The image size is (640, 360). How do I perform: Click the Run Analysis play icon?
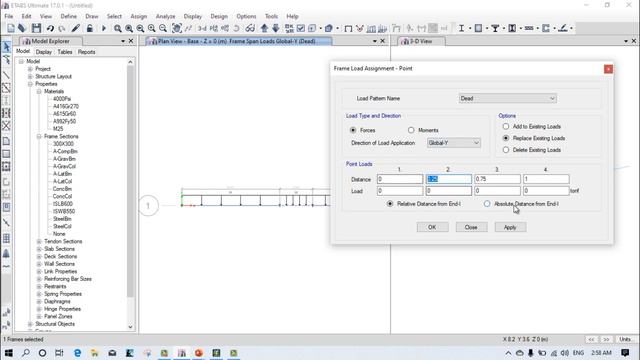pos(104,28)
